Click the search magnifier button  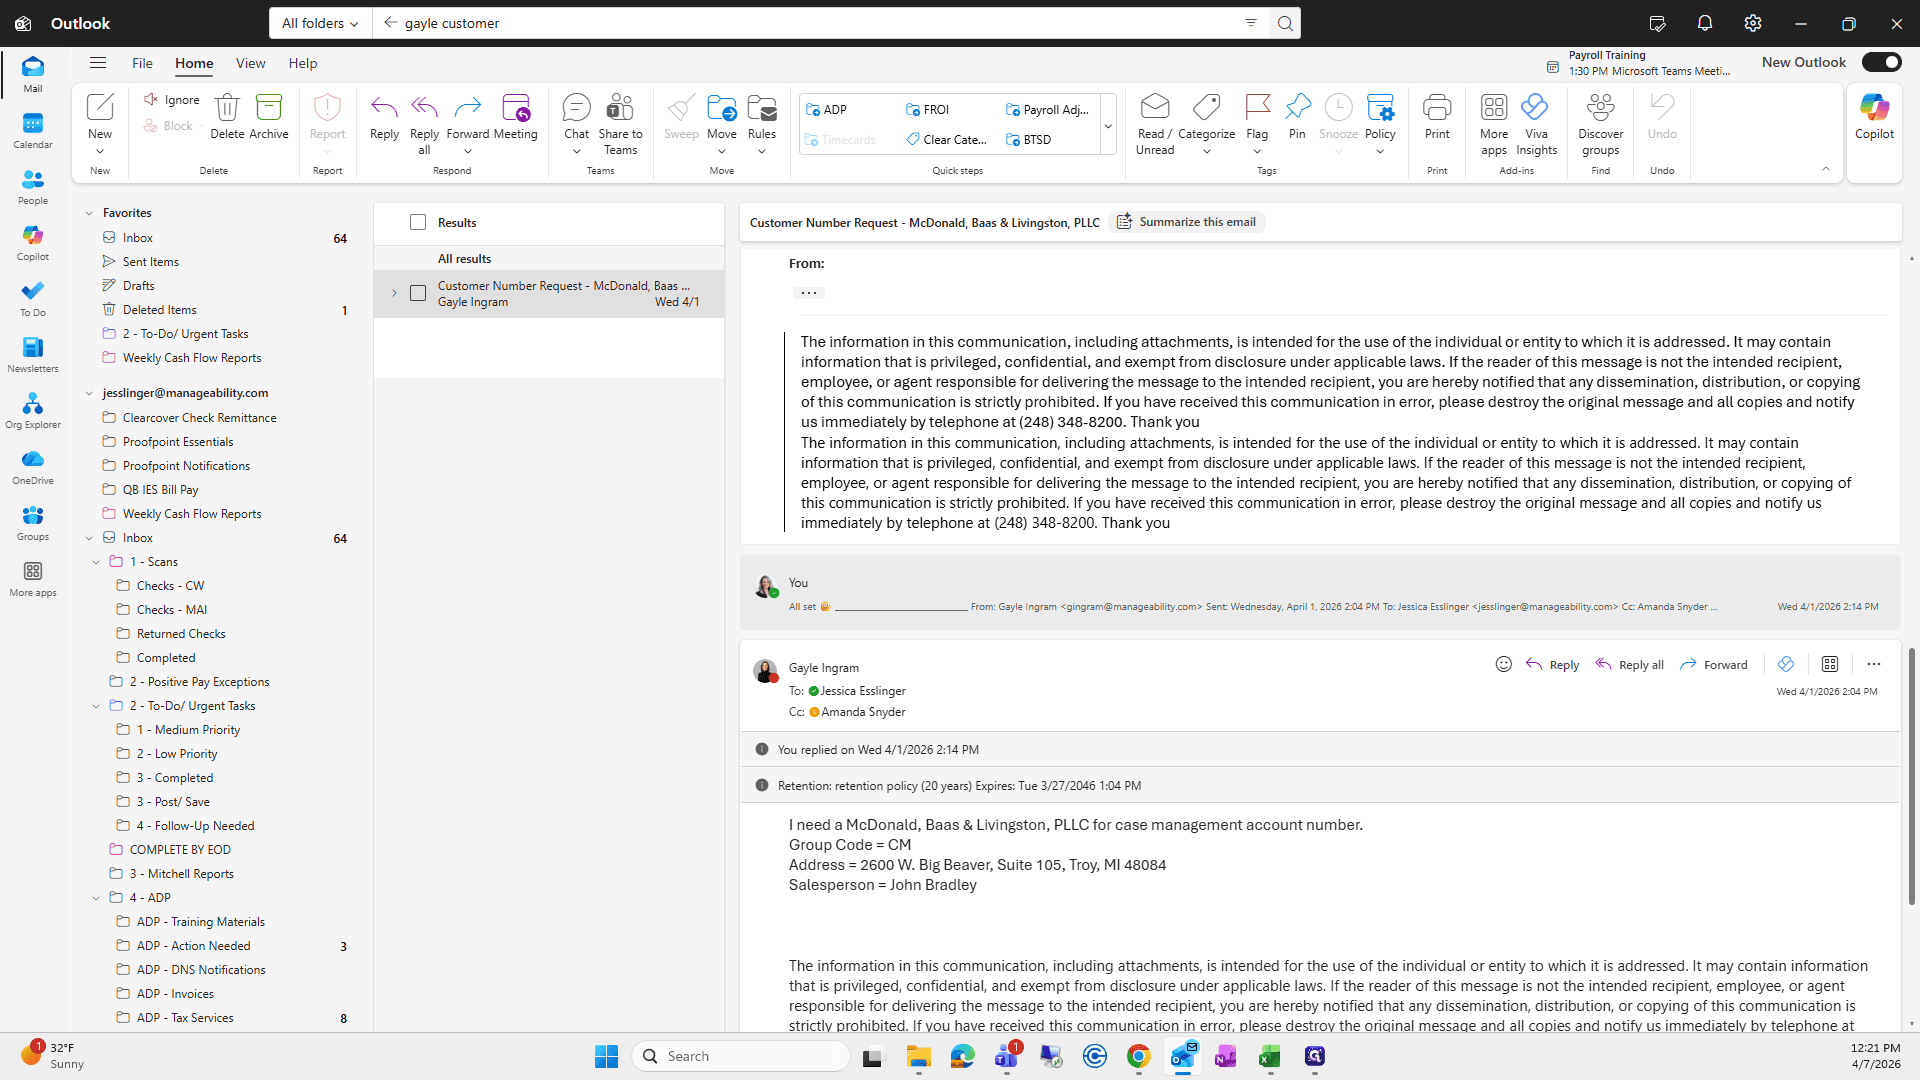tap(1285, 23)
